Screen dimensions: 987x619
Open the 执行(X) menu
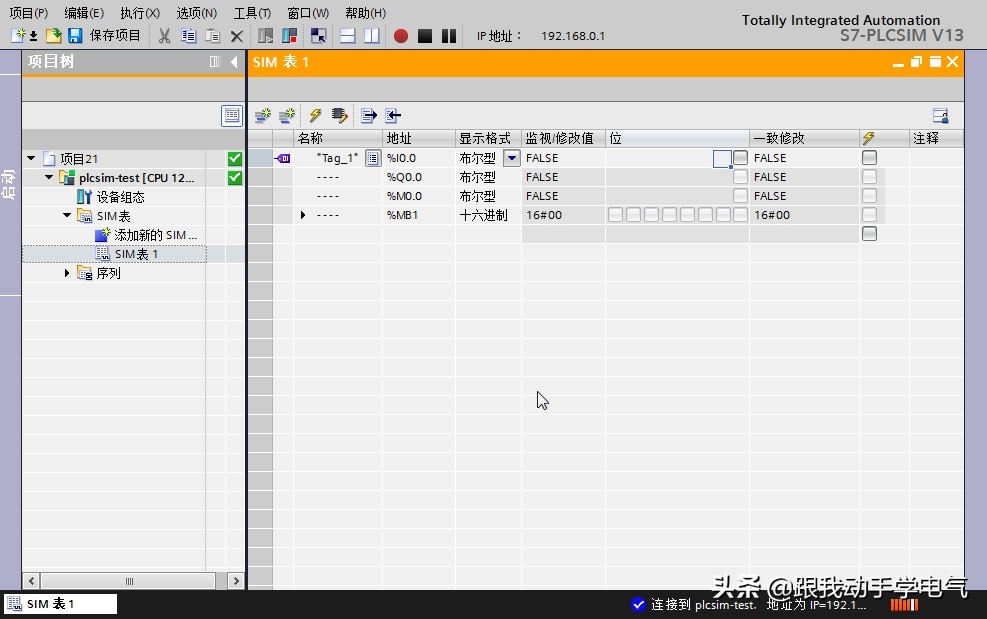tap(139, 13)
